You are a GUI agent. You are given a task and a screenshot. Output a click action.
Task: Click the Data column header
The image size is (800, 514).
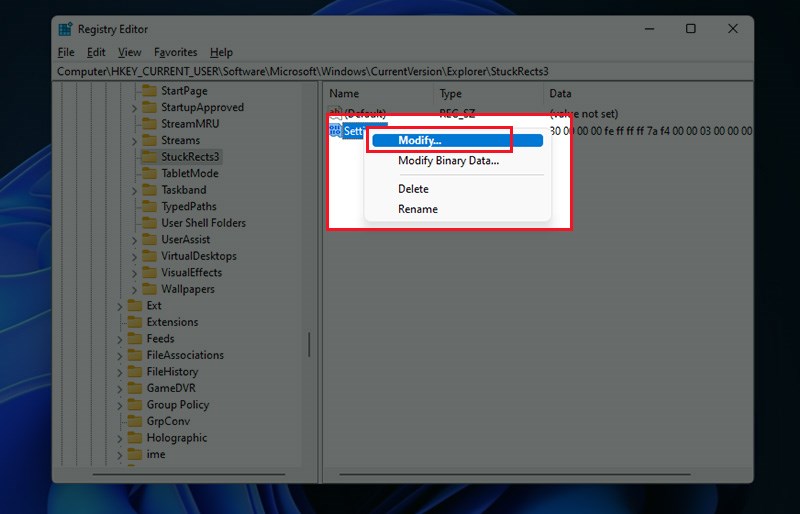point(648,93)
